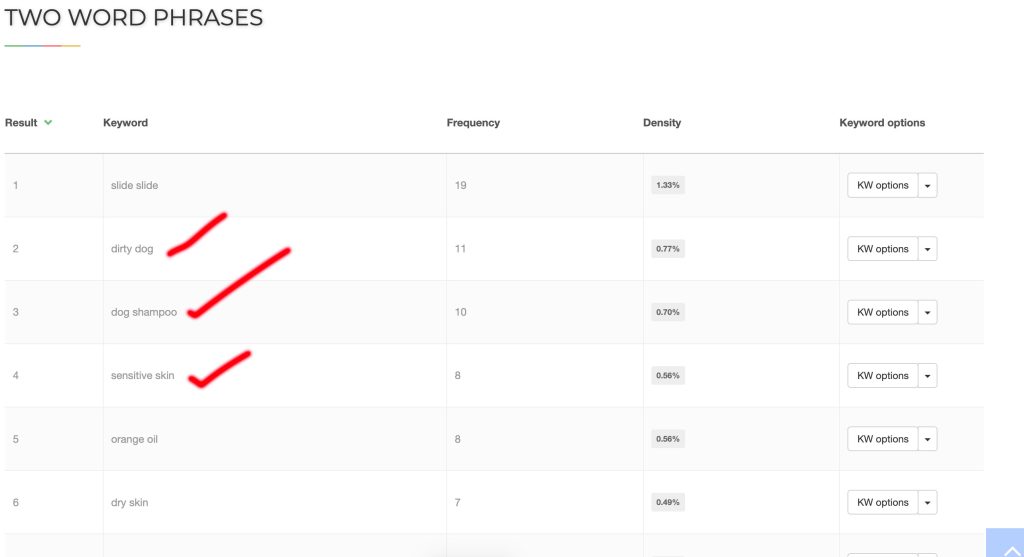This screenshot has width=1024, height=557.
Task: Click the Frequency column header
Action: click(x=473, y=123)
